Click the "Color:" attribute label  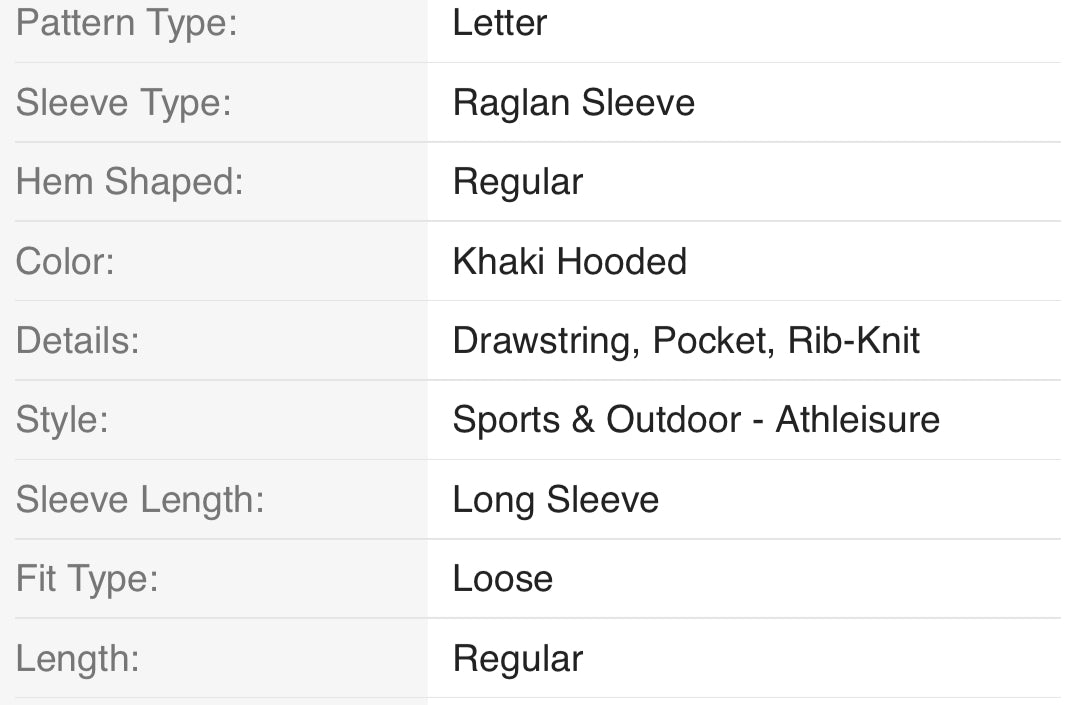[65, 262]
